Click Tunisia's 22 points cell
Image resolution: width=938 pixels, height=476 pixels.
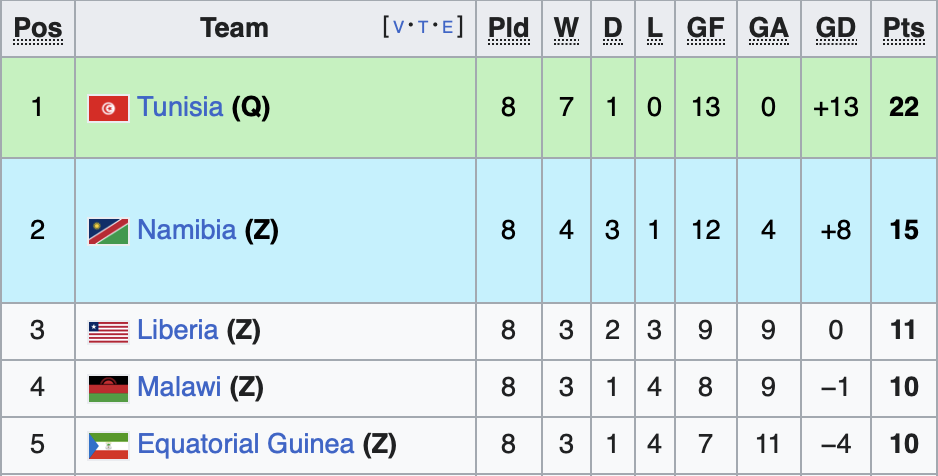click(904, 107)
